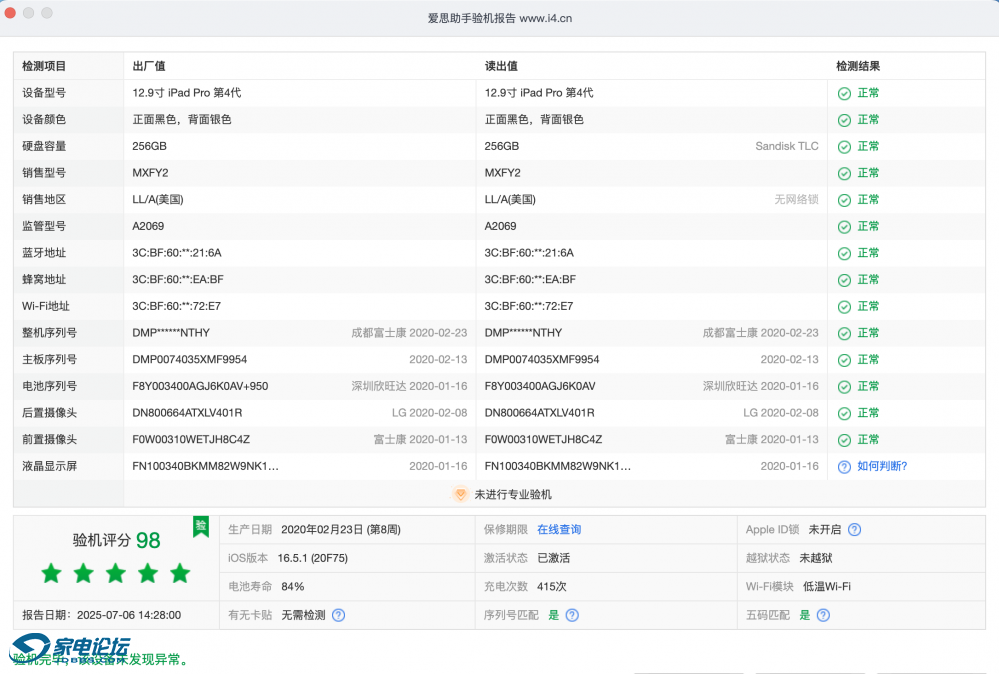Click production date 2020年02月23日
Screen dimensions: 999x674
coord(341,529)
